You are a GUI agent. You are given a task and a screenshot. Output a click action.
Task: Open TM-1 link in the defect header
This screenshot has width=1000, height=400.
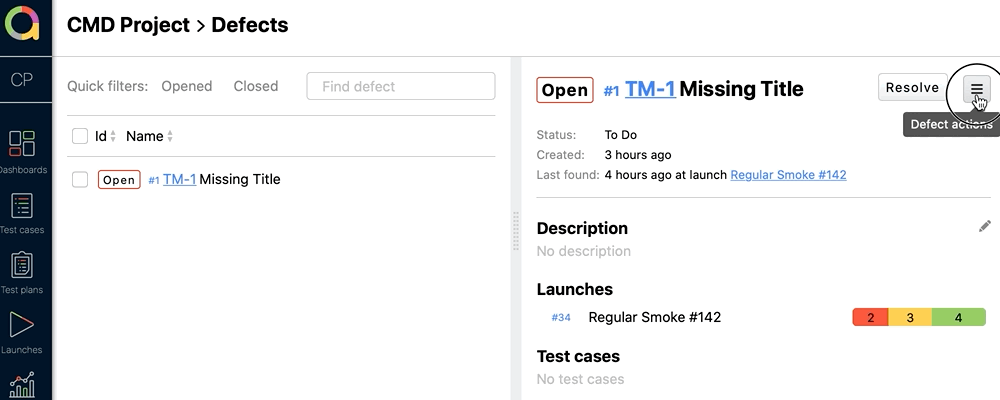(650, 89)
